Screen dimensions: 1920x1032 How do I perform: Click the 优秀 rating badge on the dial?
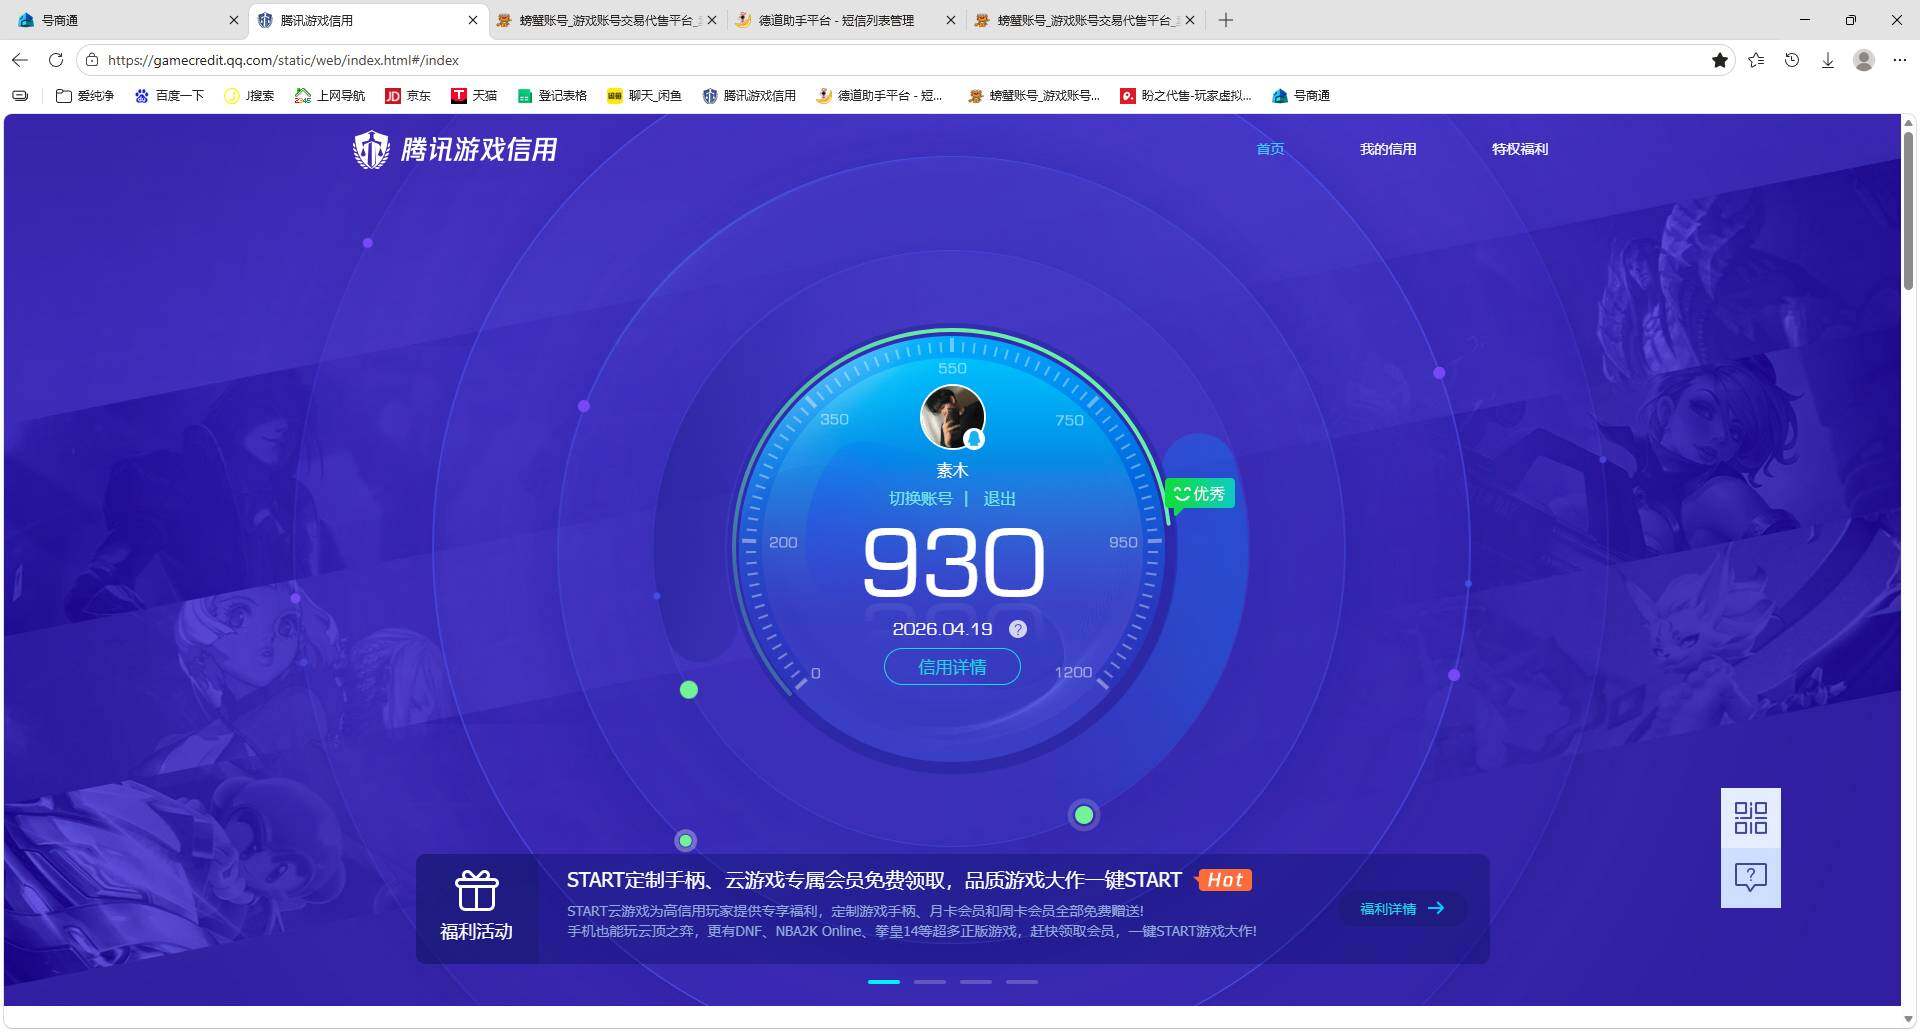tap(1199, 493)
